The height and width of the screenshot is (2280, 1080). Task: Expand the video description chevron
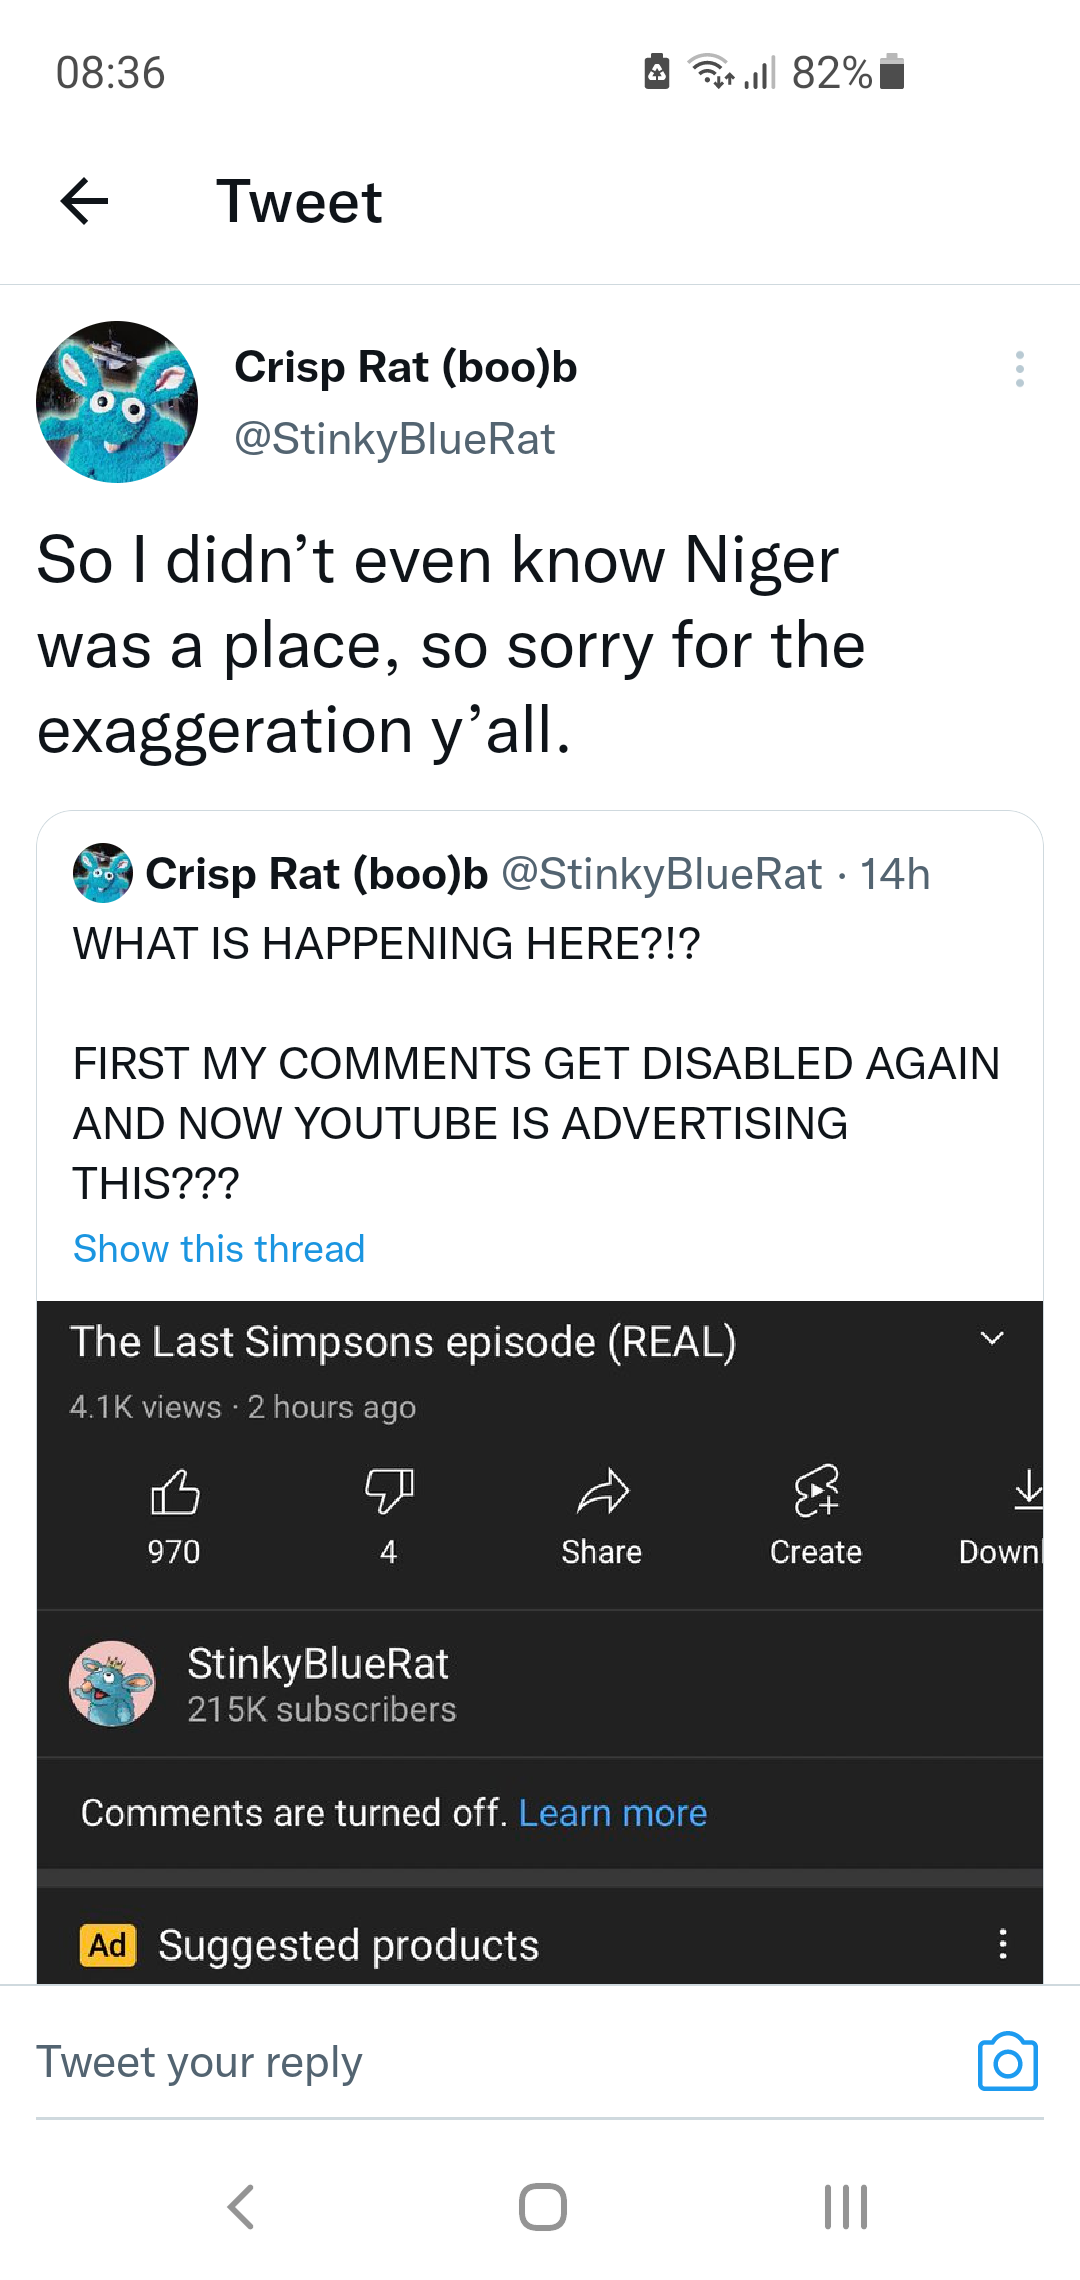click(x=991, y=1339)
